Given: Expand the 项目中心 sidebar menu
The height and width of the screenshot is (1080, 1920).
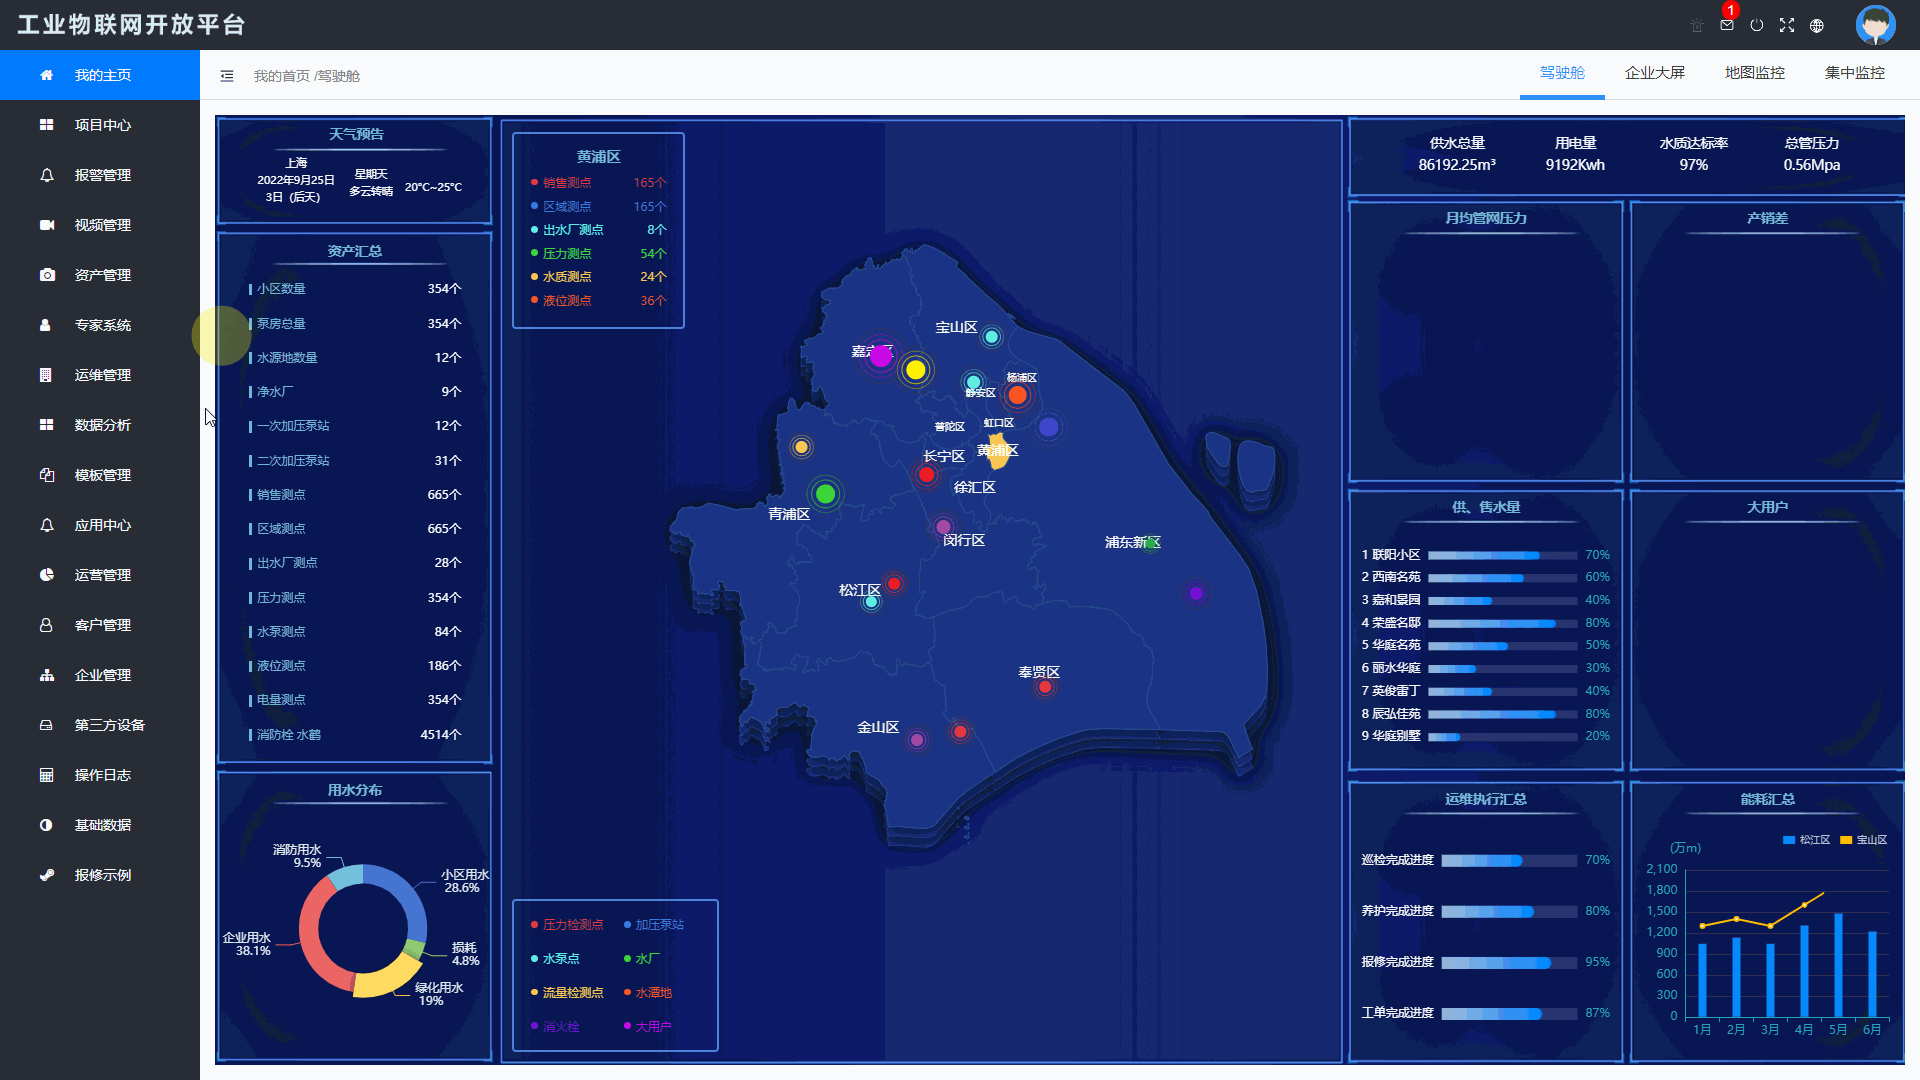Looking at the screenshot, I should pos(102,125).
